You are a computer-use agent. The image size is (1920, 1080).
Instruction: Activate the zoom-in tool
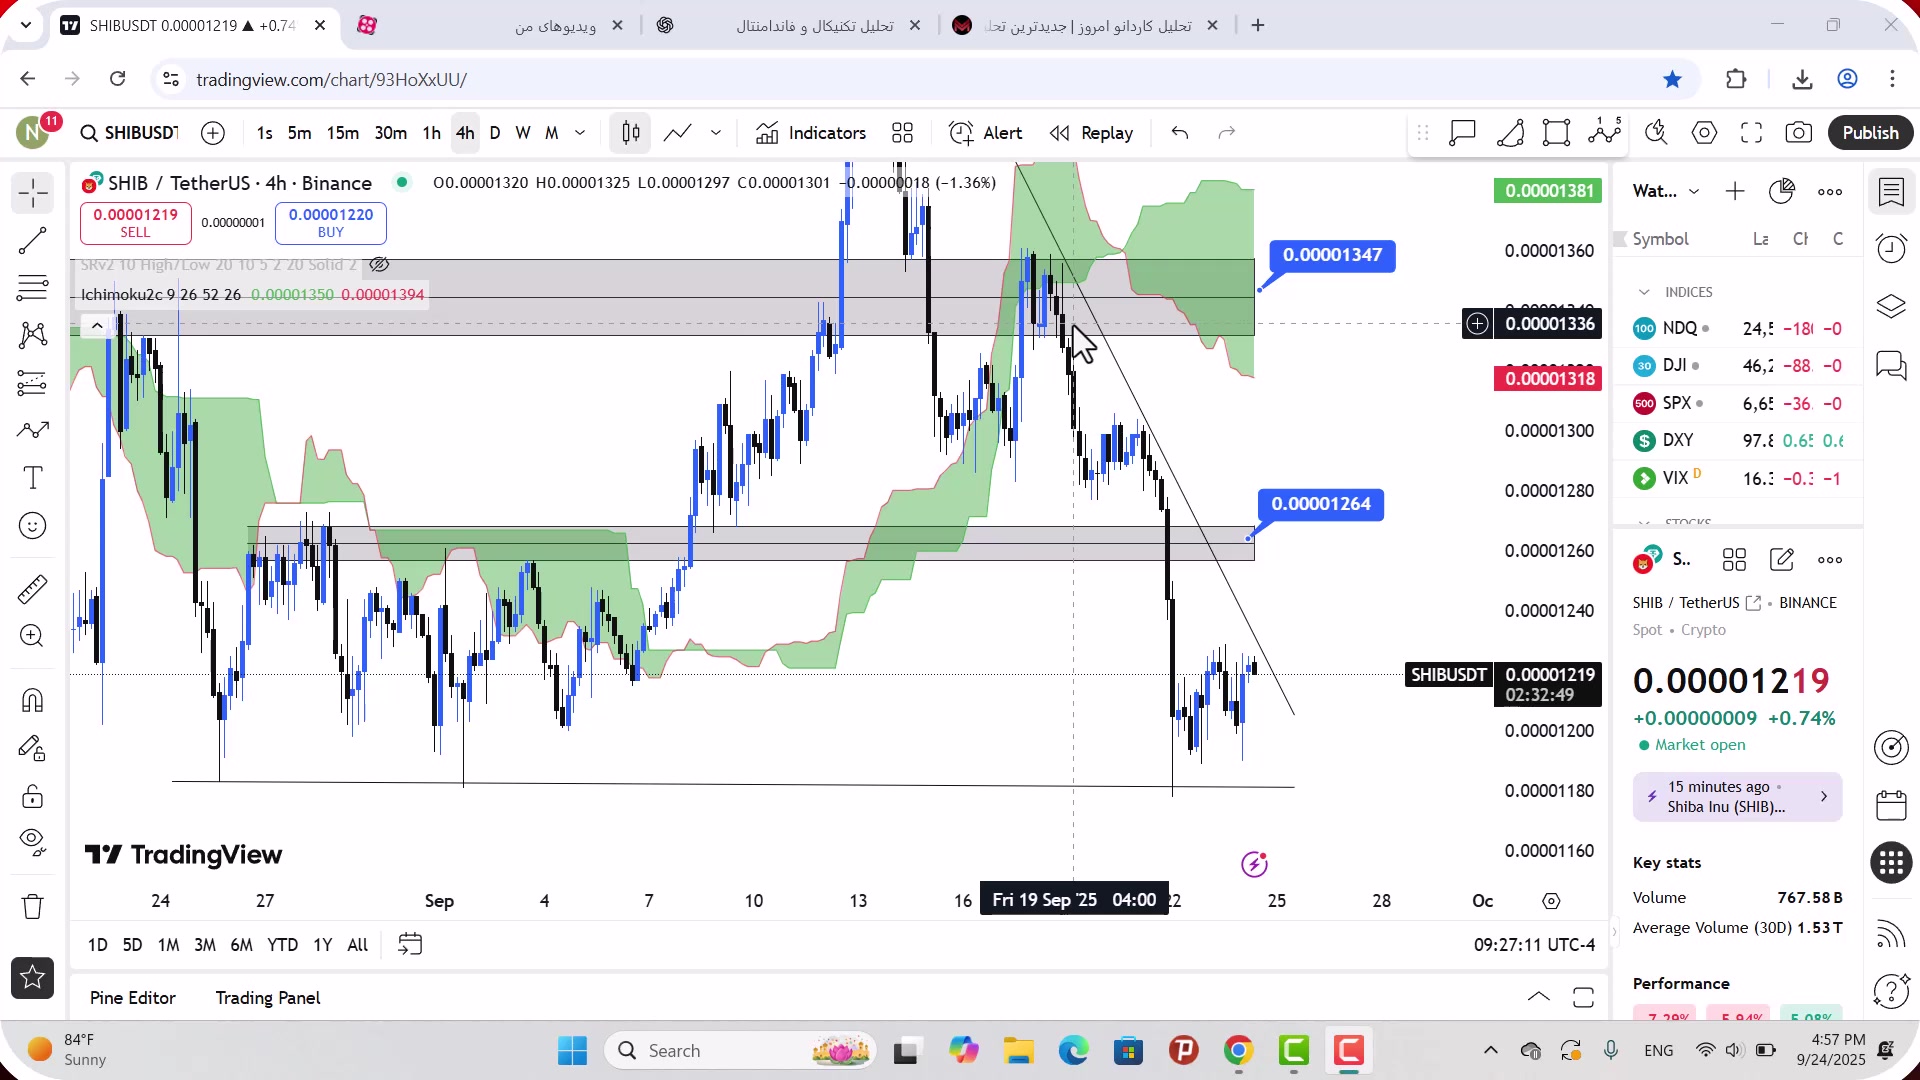[33, 636]
